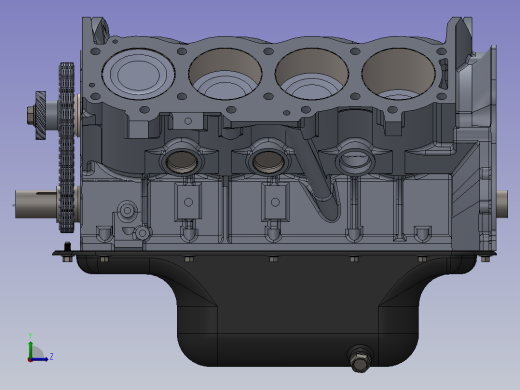Click the coordinate axis triad origin
Image resolution: width=520 pixels, height=390 pixels.
pos(30,360)
